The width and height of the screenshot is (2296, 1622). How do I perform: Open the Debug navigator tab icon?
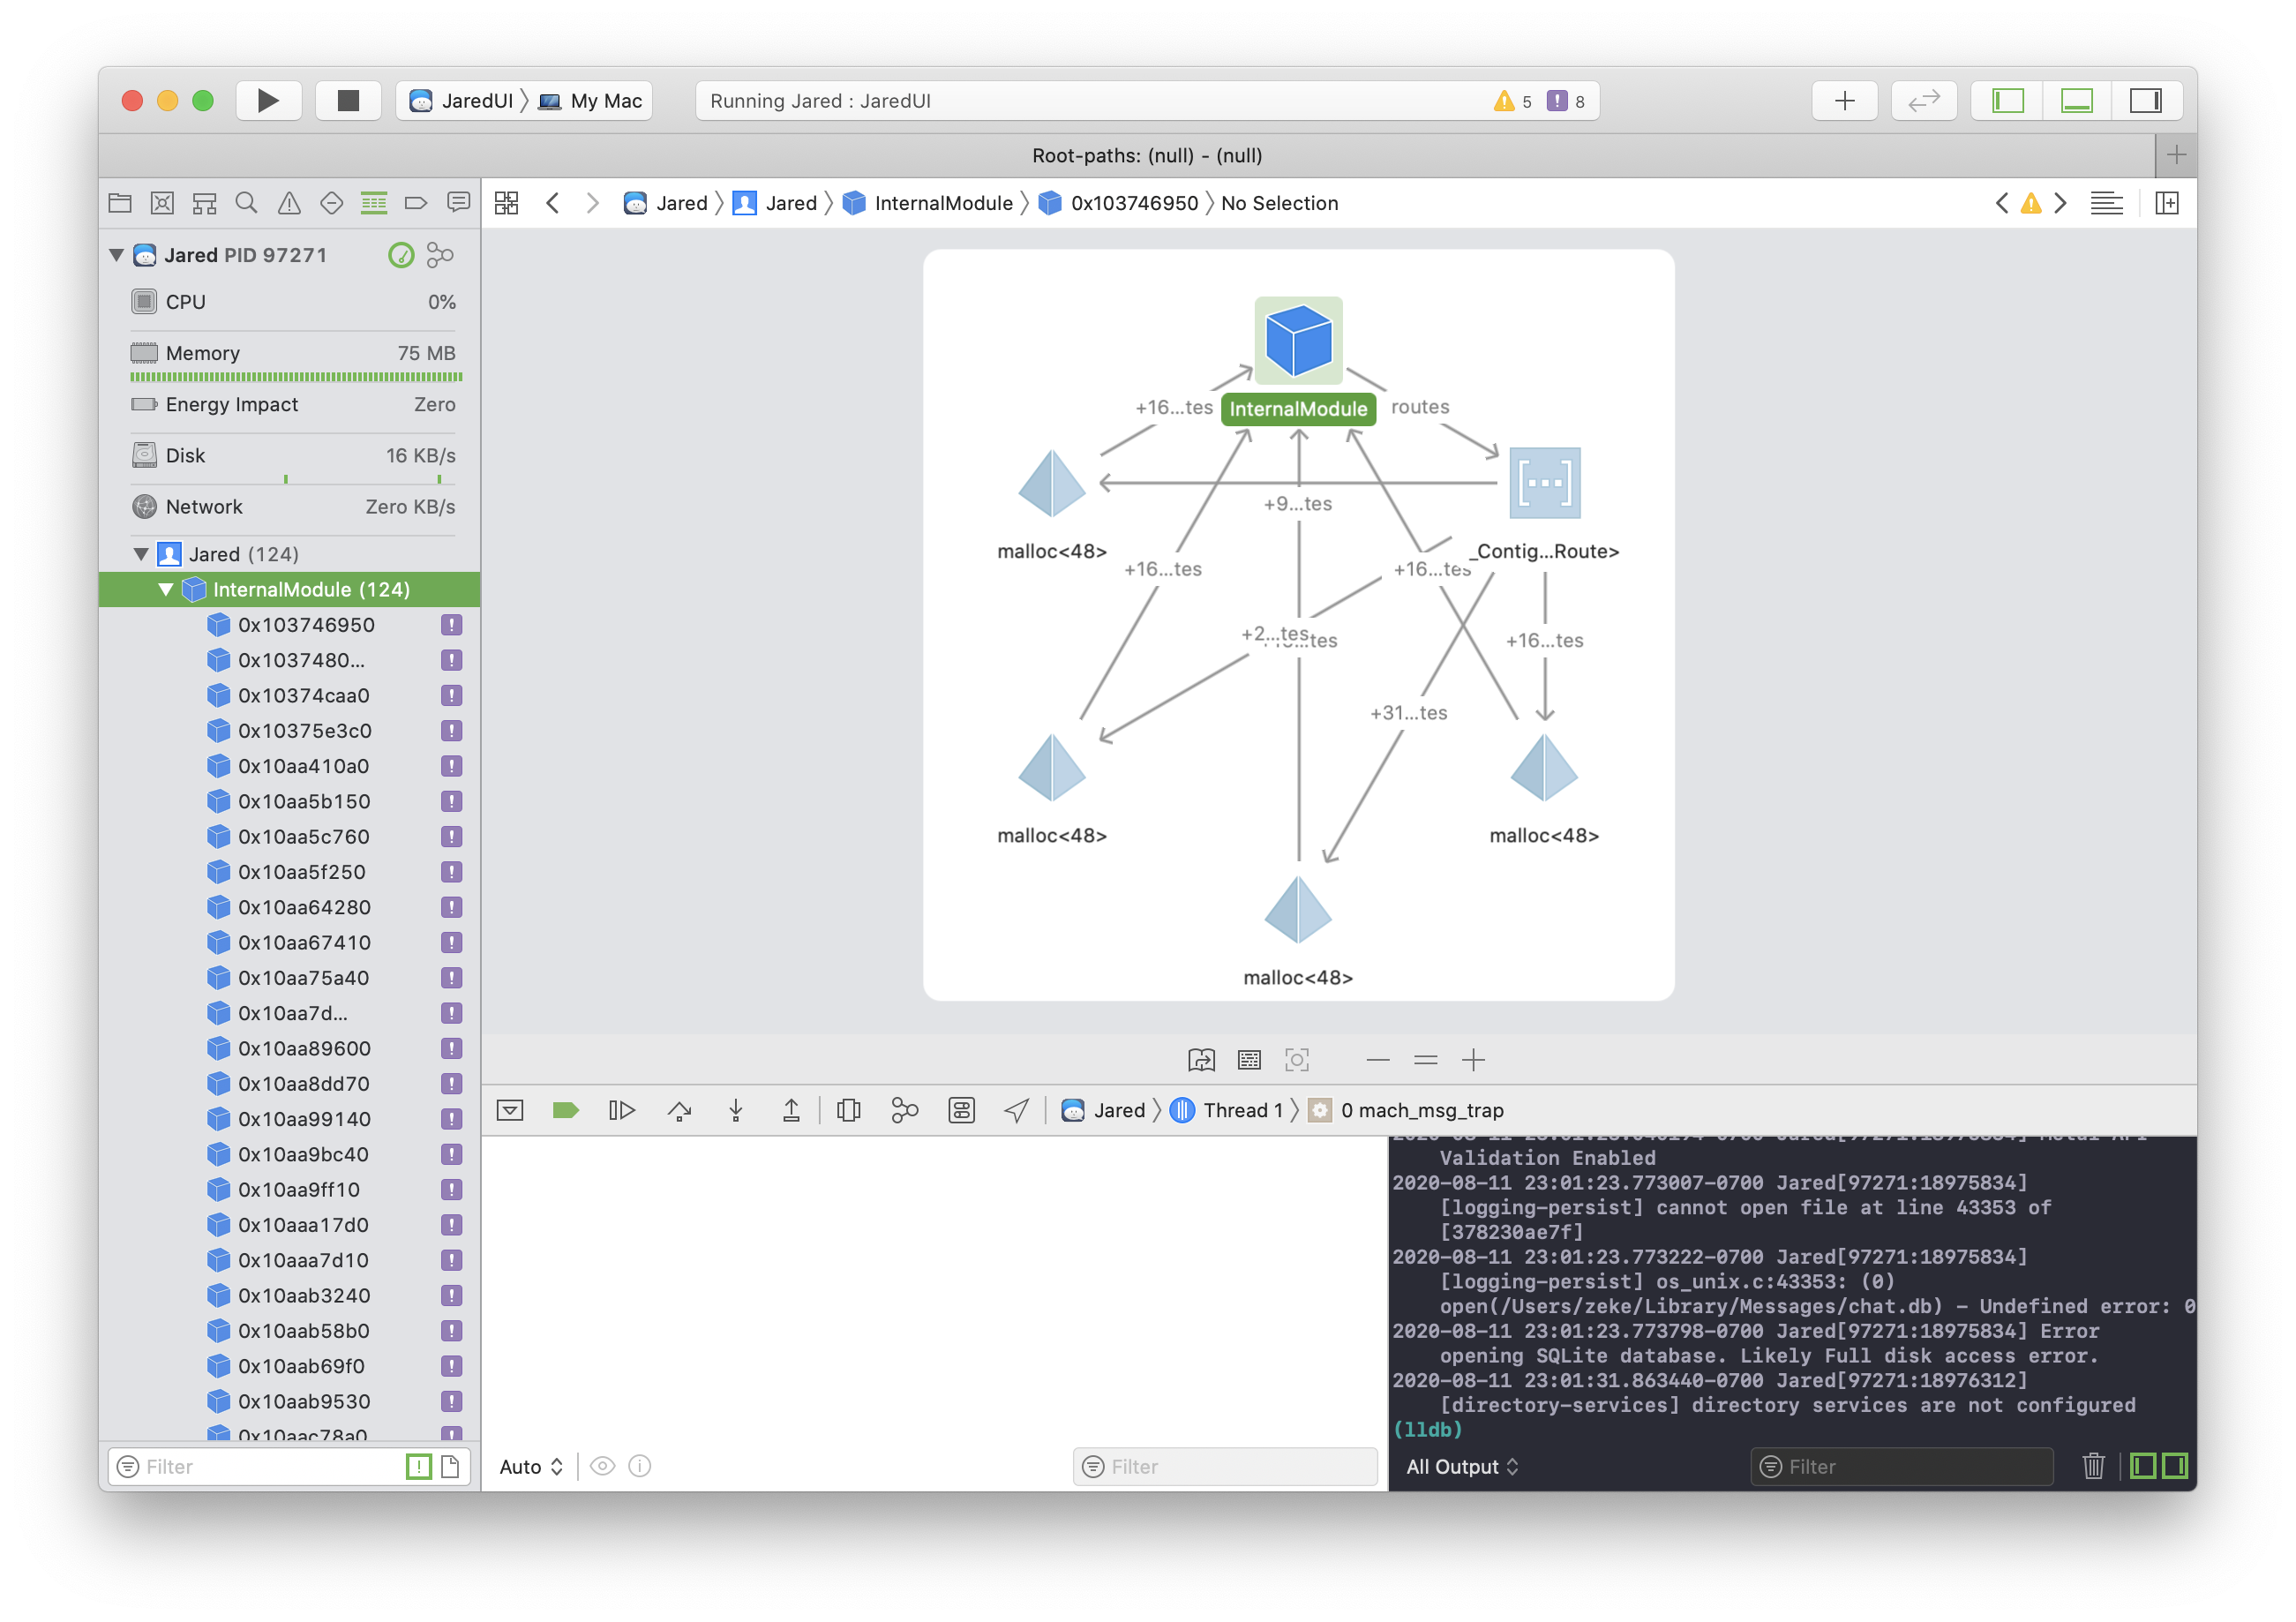click(x=374, y=203)
